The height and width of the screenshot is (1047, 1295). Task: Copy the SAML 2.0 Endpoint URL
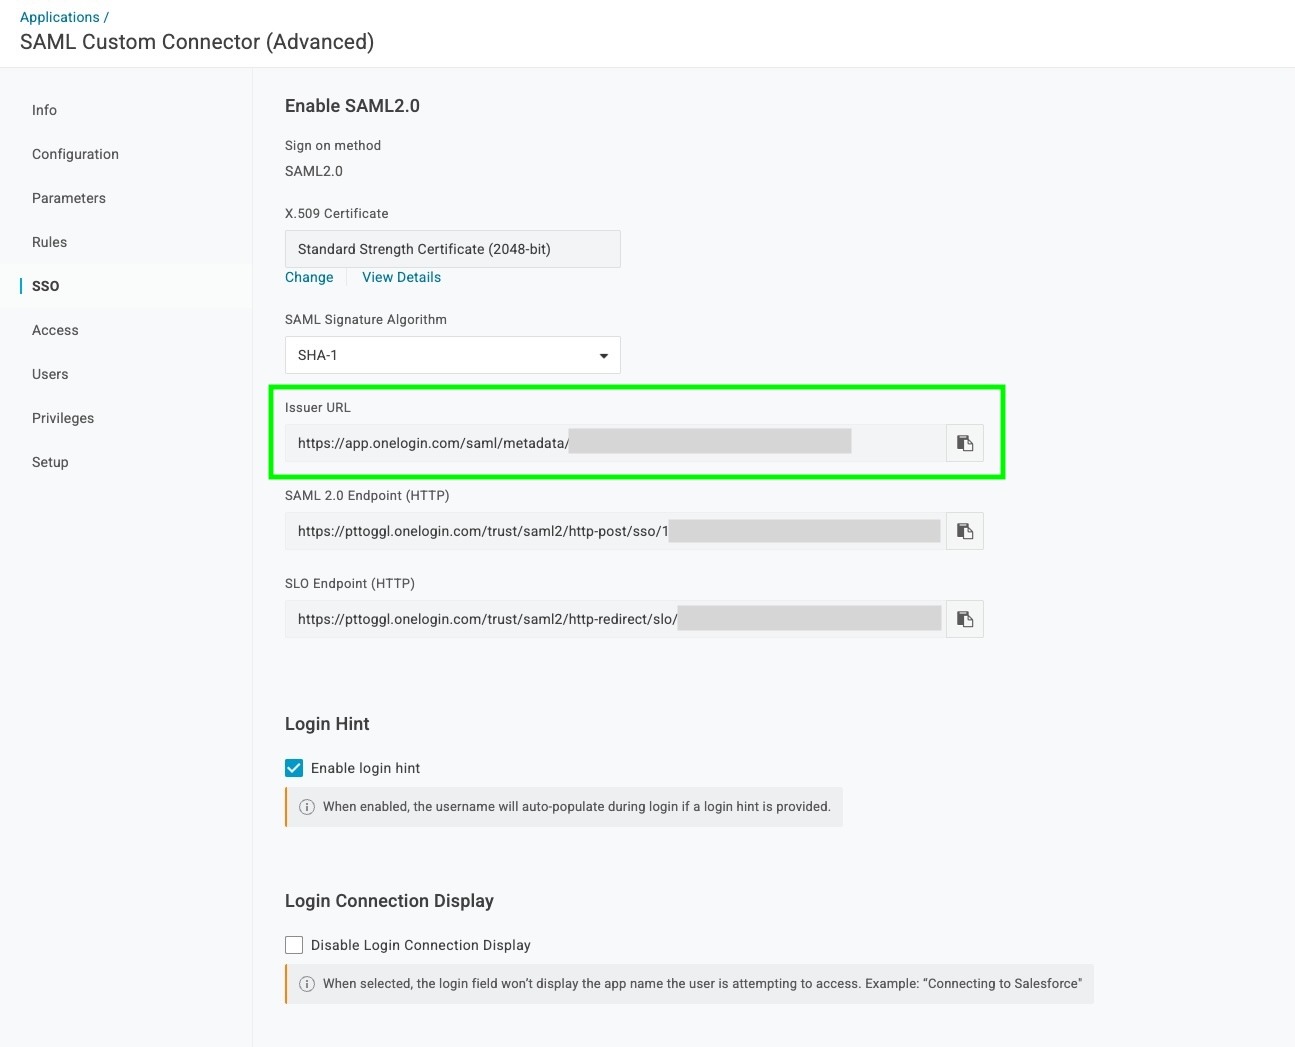pos(964,531)
